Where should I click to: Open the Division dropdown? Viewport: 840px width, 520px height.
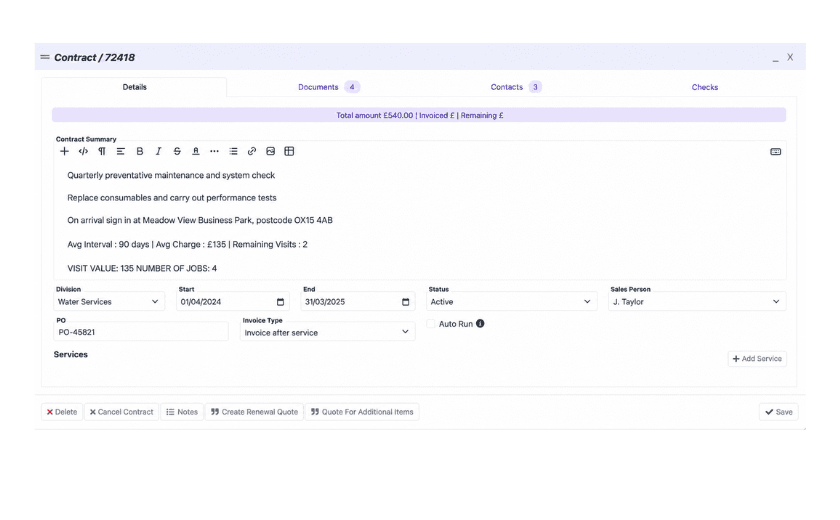click(x=109, y=302)
